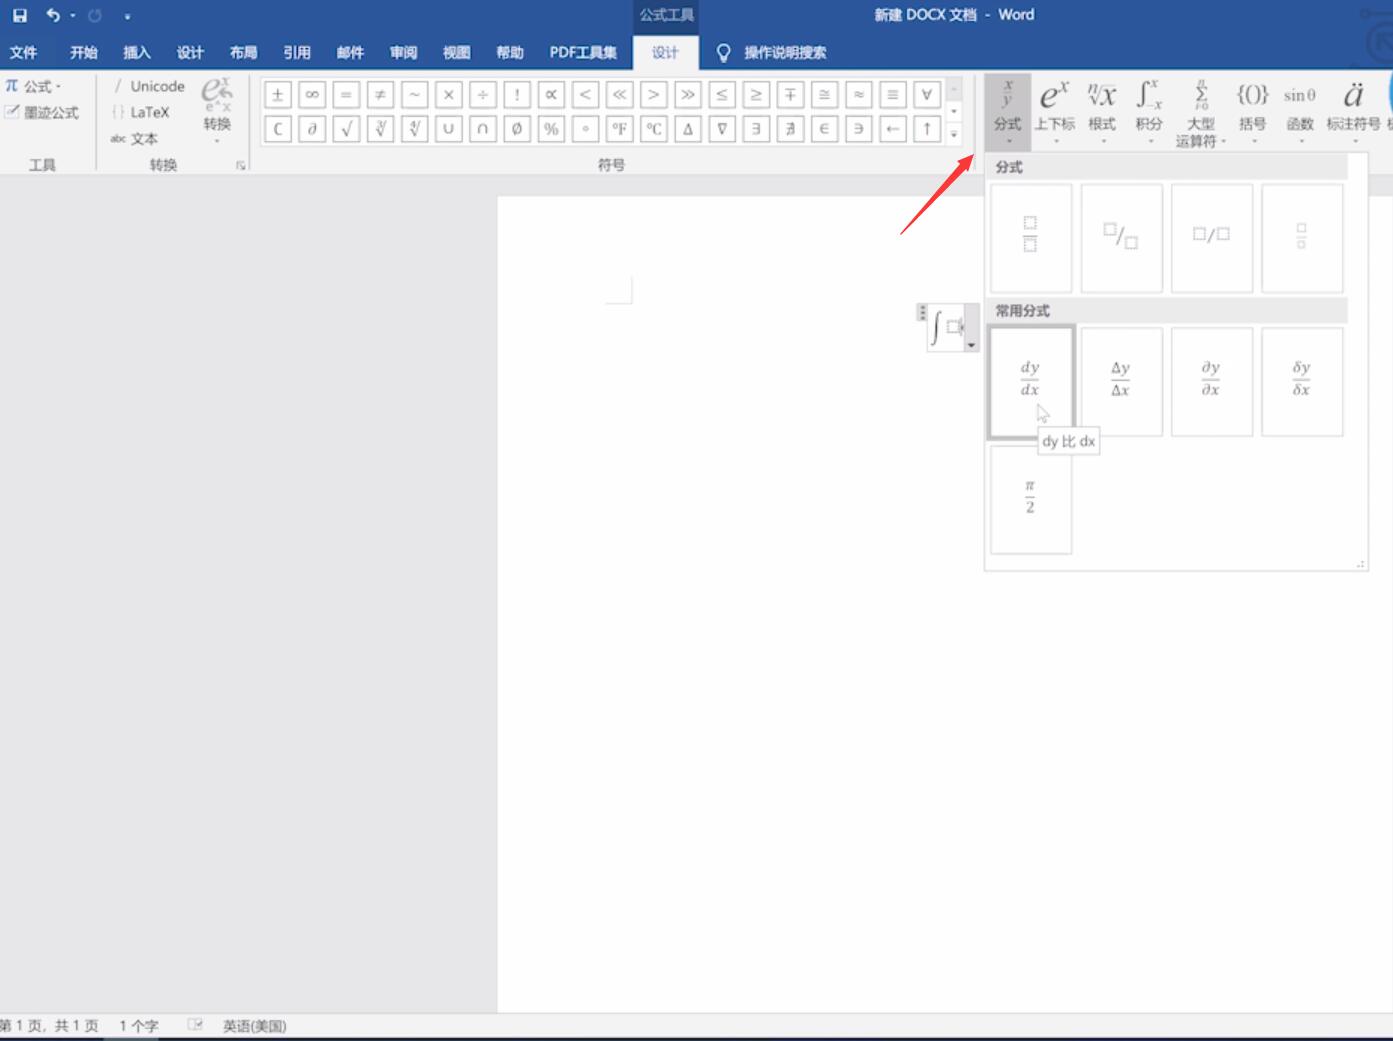This screenshot has width=1393, height=1041.
Task: Insert the partial derivative symbol
Action: pos(312,129)
